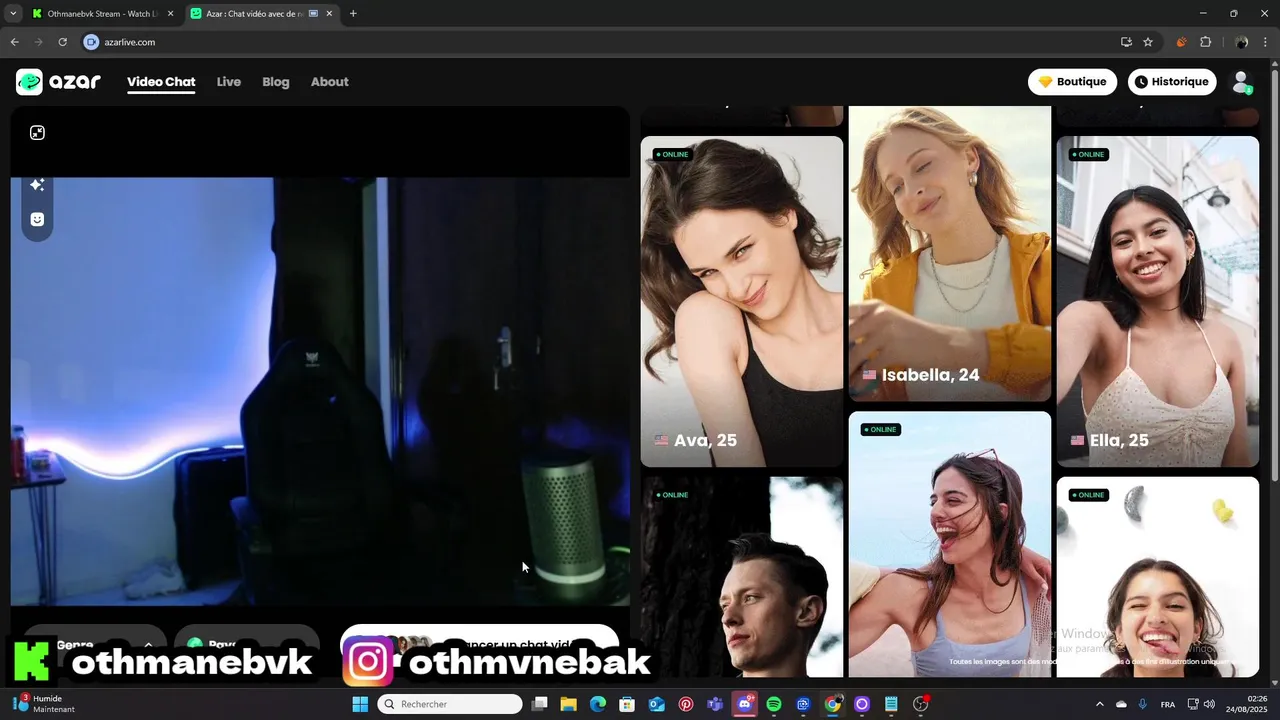Open Task View from taskbar
This screenshot has height=720, width=1280.
[x=540, y=704]
